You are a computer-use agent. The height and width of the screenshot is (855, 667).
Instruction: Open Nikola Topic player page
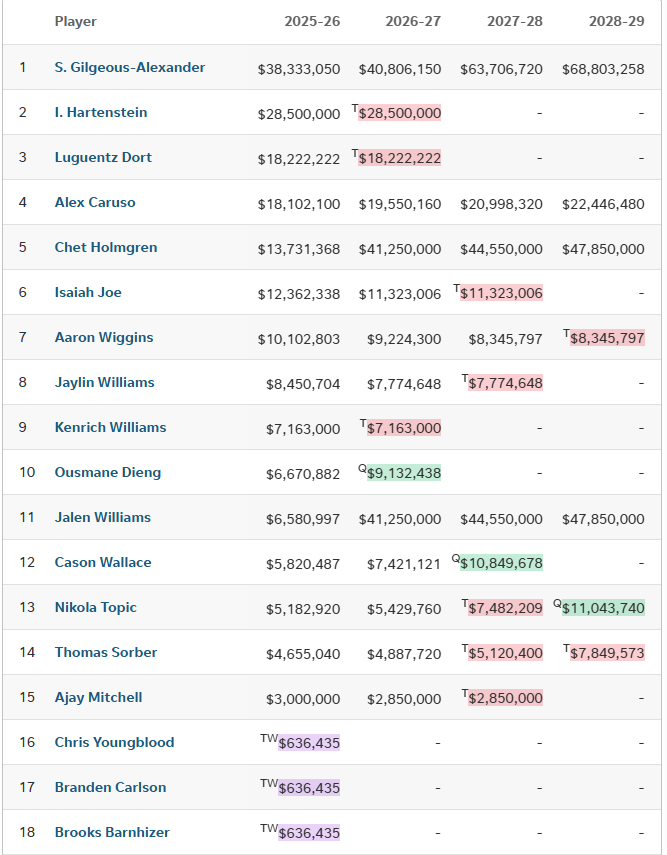pyautogui.click(x=95, y=608)
